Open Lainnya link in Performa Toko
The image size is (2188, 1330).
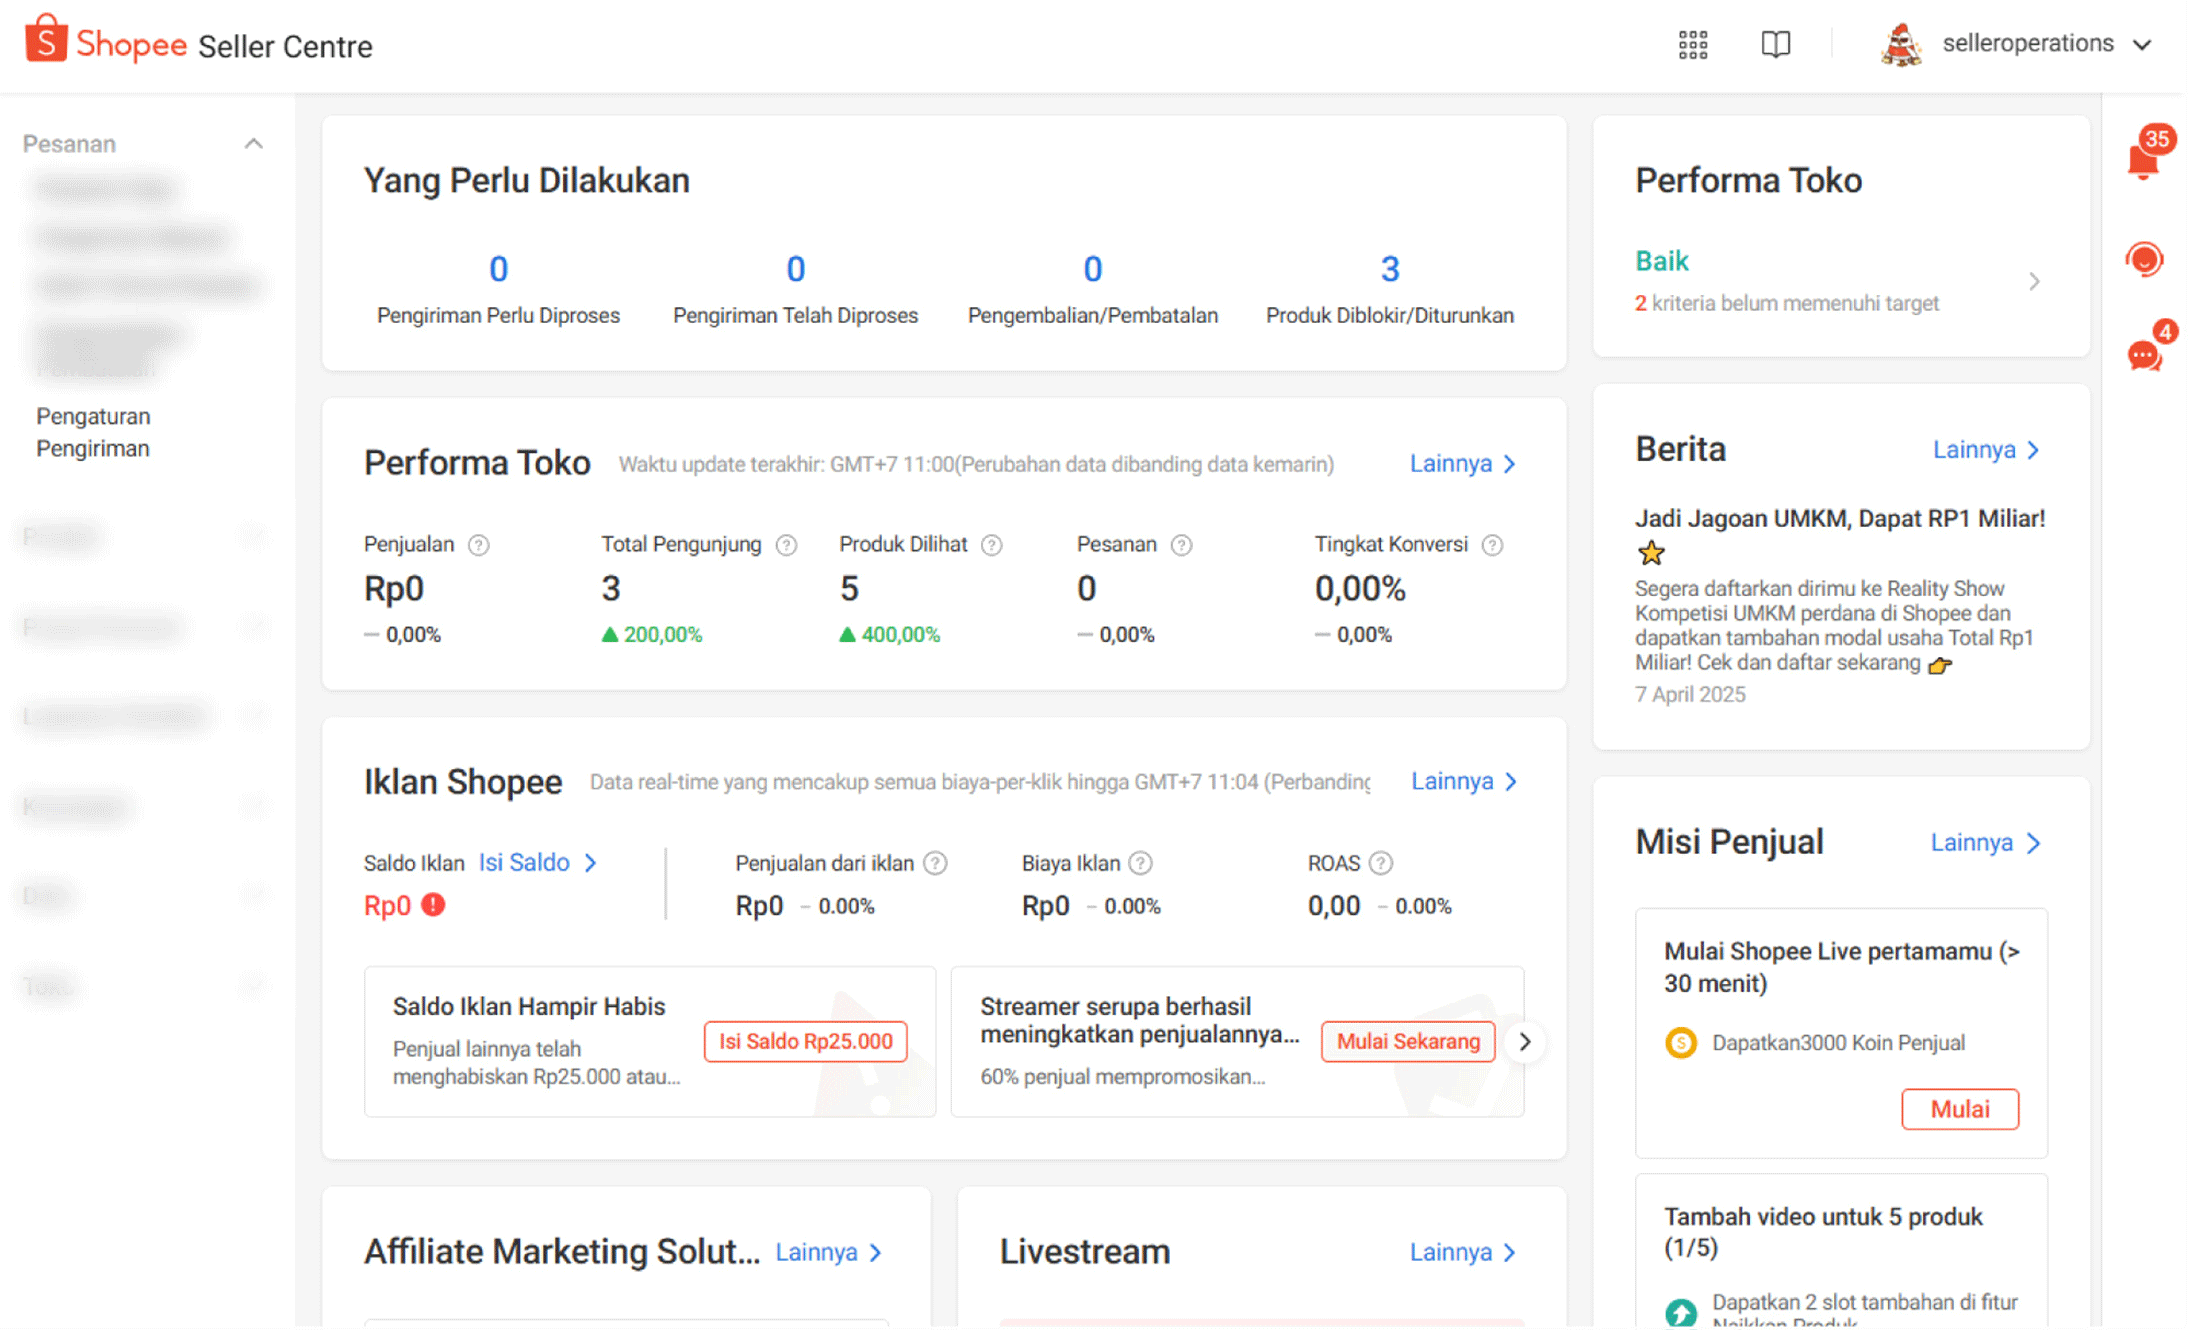(1463, 464)
